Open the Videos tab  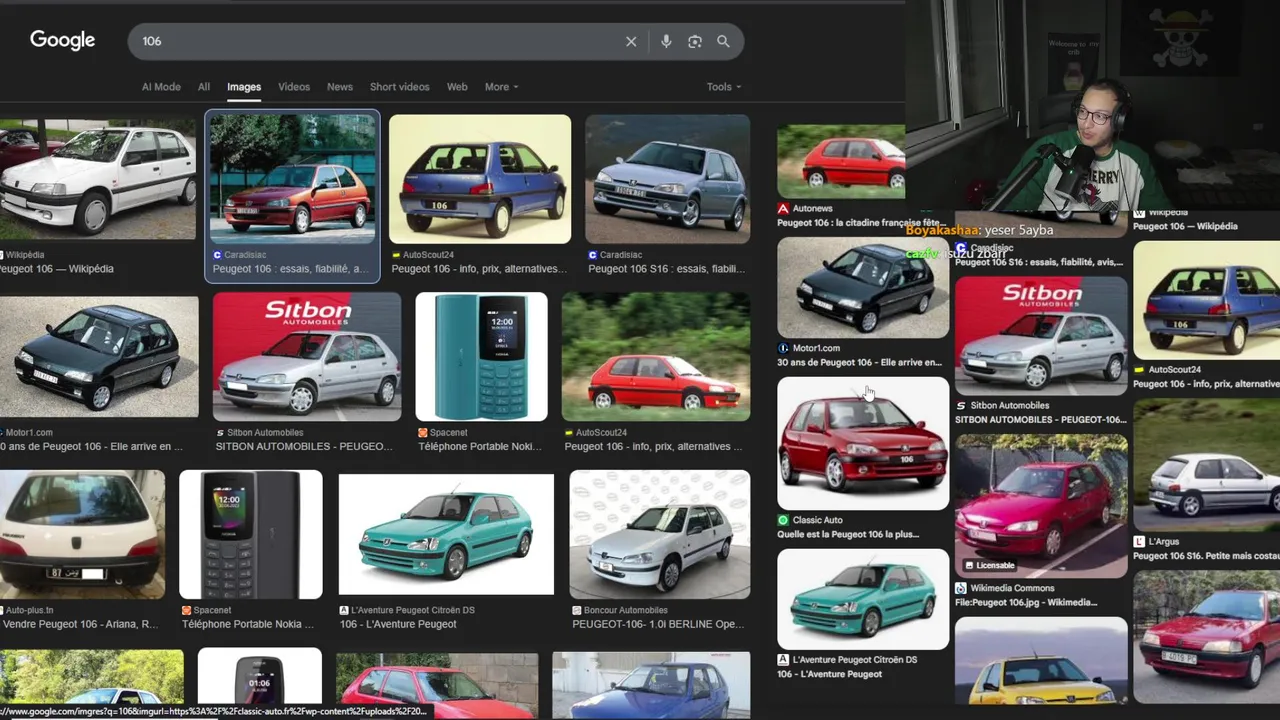[x=294, y=87]
